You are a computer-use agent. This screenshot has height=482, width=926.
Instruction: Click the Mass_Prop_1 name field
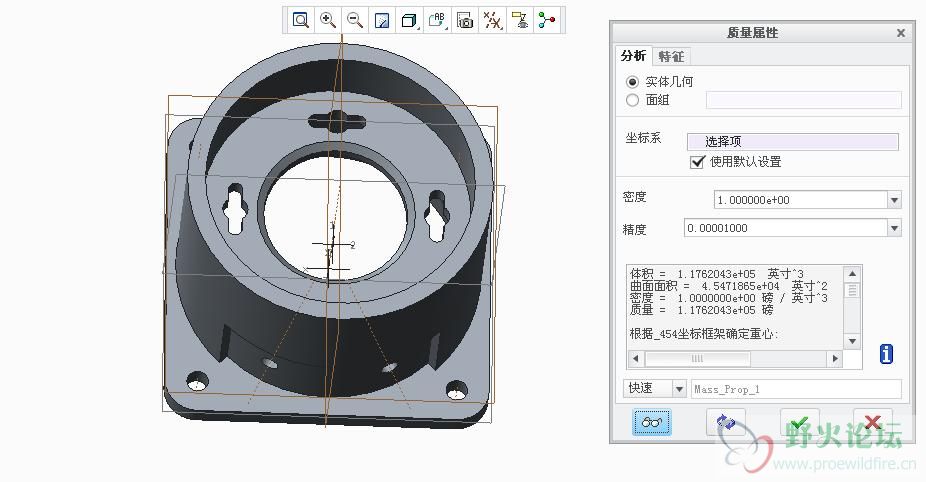point(797,389)
